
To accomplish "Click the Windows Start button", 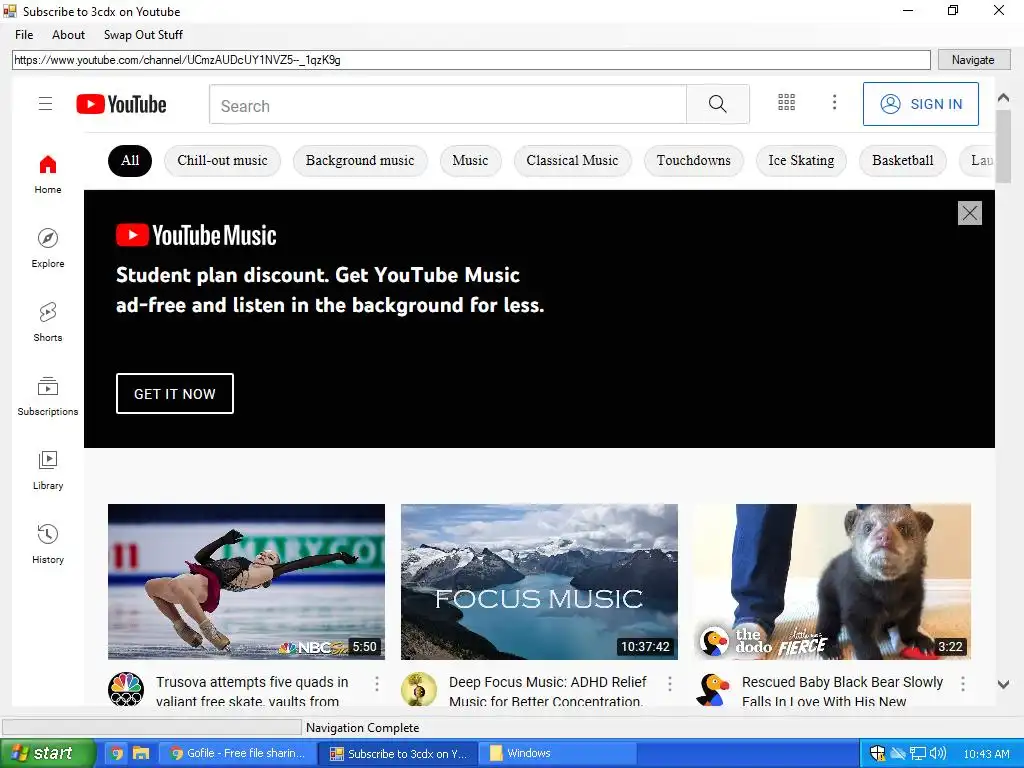I will (47, 754).
